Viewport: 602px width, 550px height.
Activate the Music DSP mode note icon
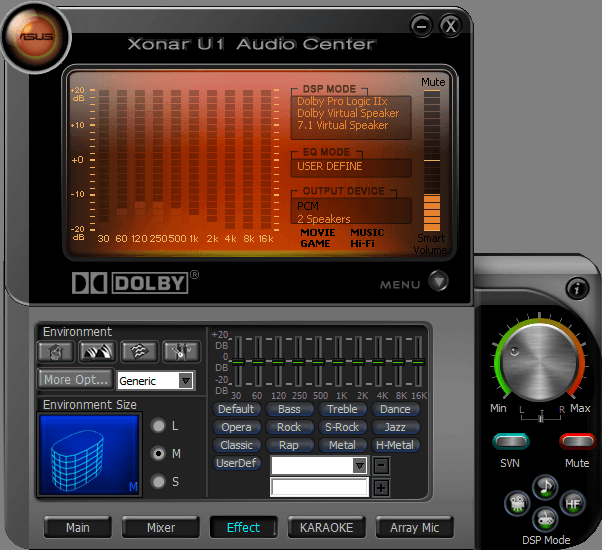click(x=545, y=487)
